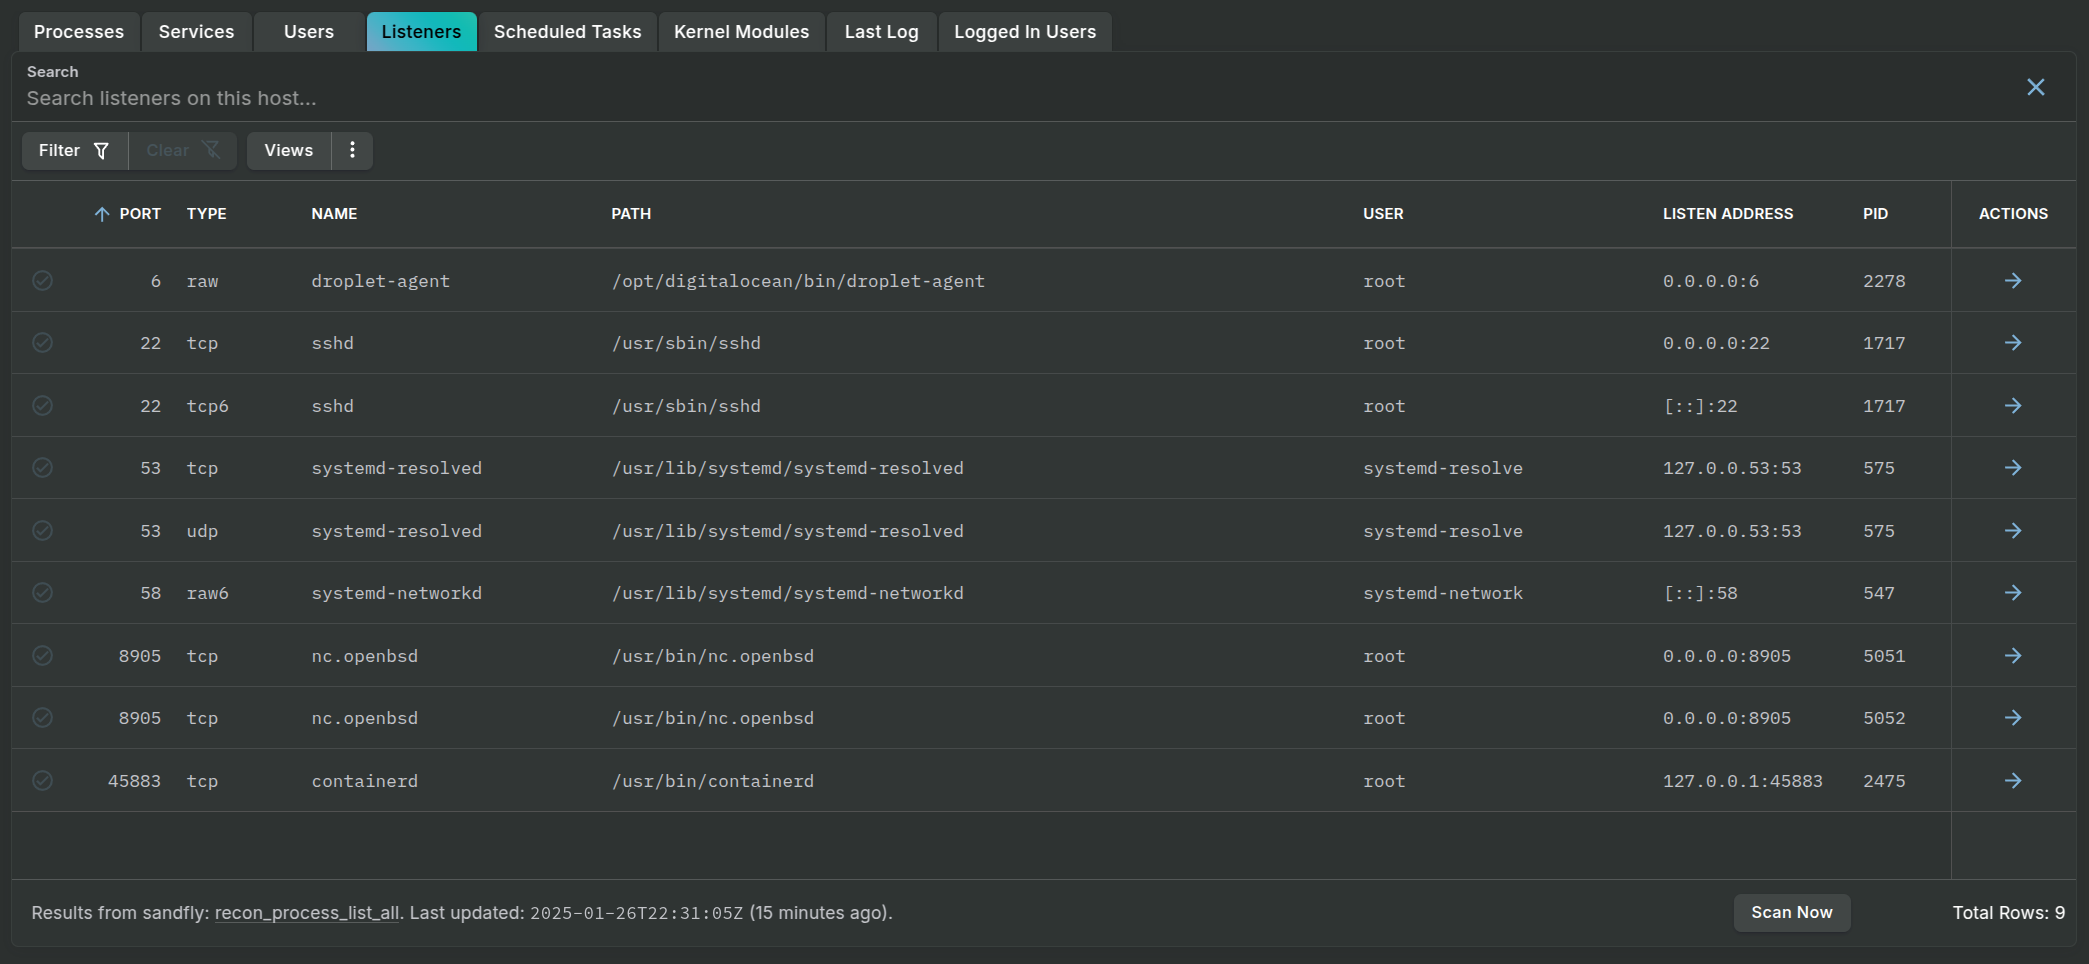Click the systemd-network user cell
This screenshot has height=964, width=2089.
click(1443, 593)
